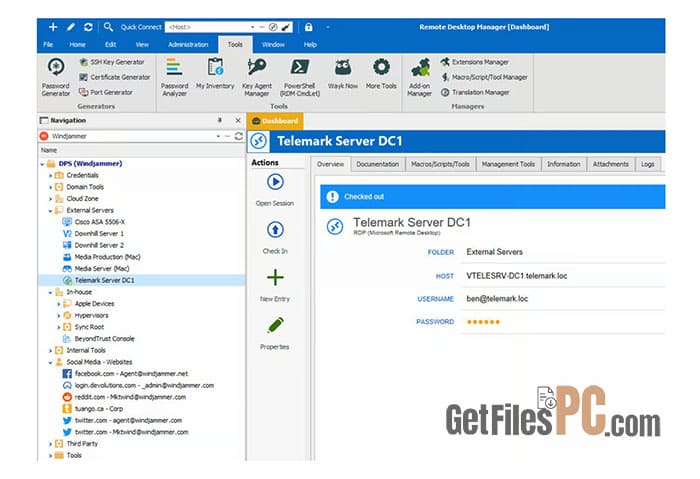Expand the Apple Devices folder
The height and width of the screenshot is (479, 700).
(x=58, y=304)
